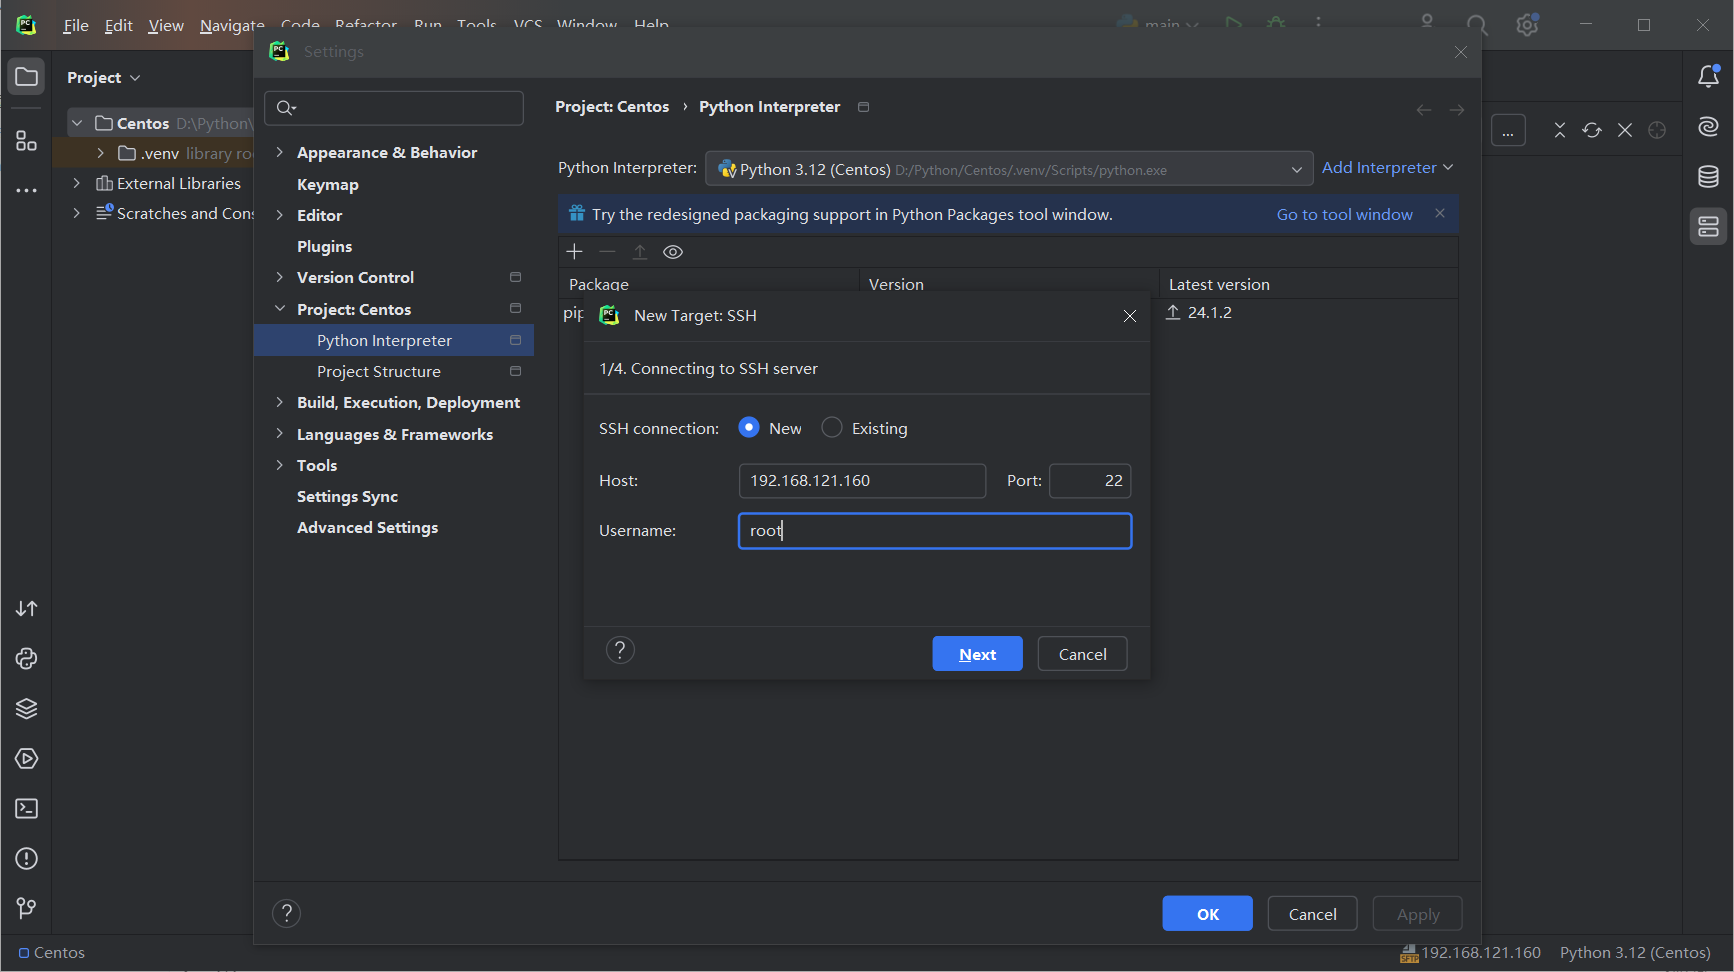Click the help question mark in SSH dialog
Screen dimensions: 1734x972
coord(620,651)
